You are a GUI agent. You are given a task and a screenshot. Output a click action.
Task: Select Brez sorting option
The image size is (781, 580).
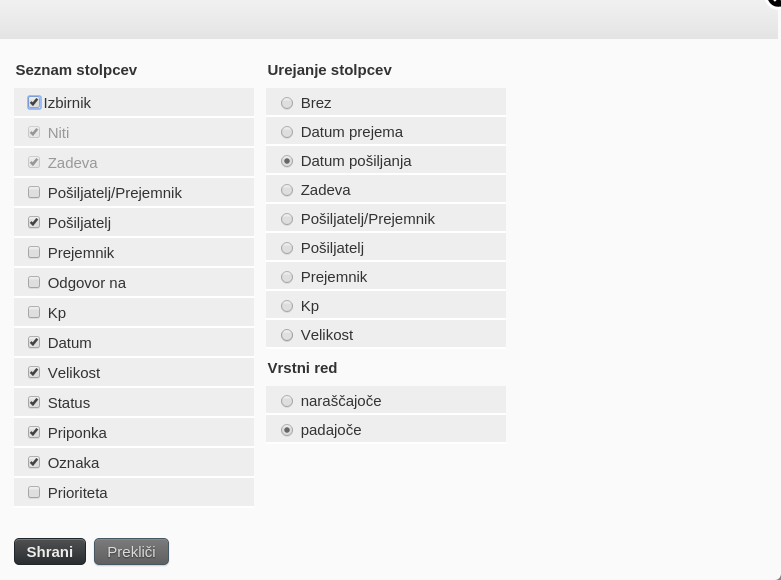pos(287,103)
